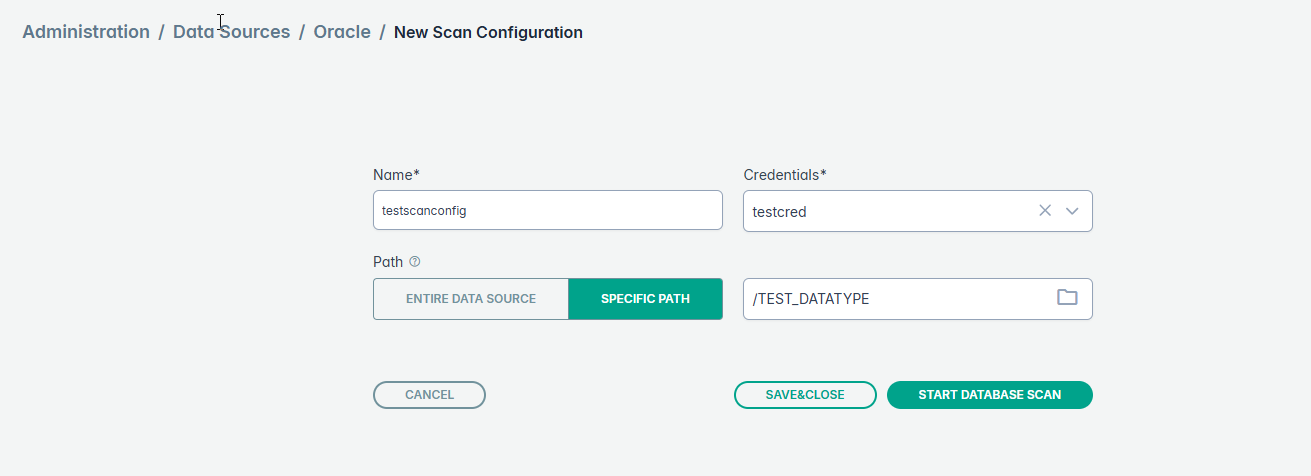Navigate to Data Sources breadcrumb
The image size is (1311, 476).
(x=231, y=32)
